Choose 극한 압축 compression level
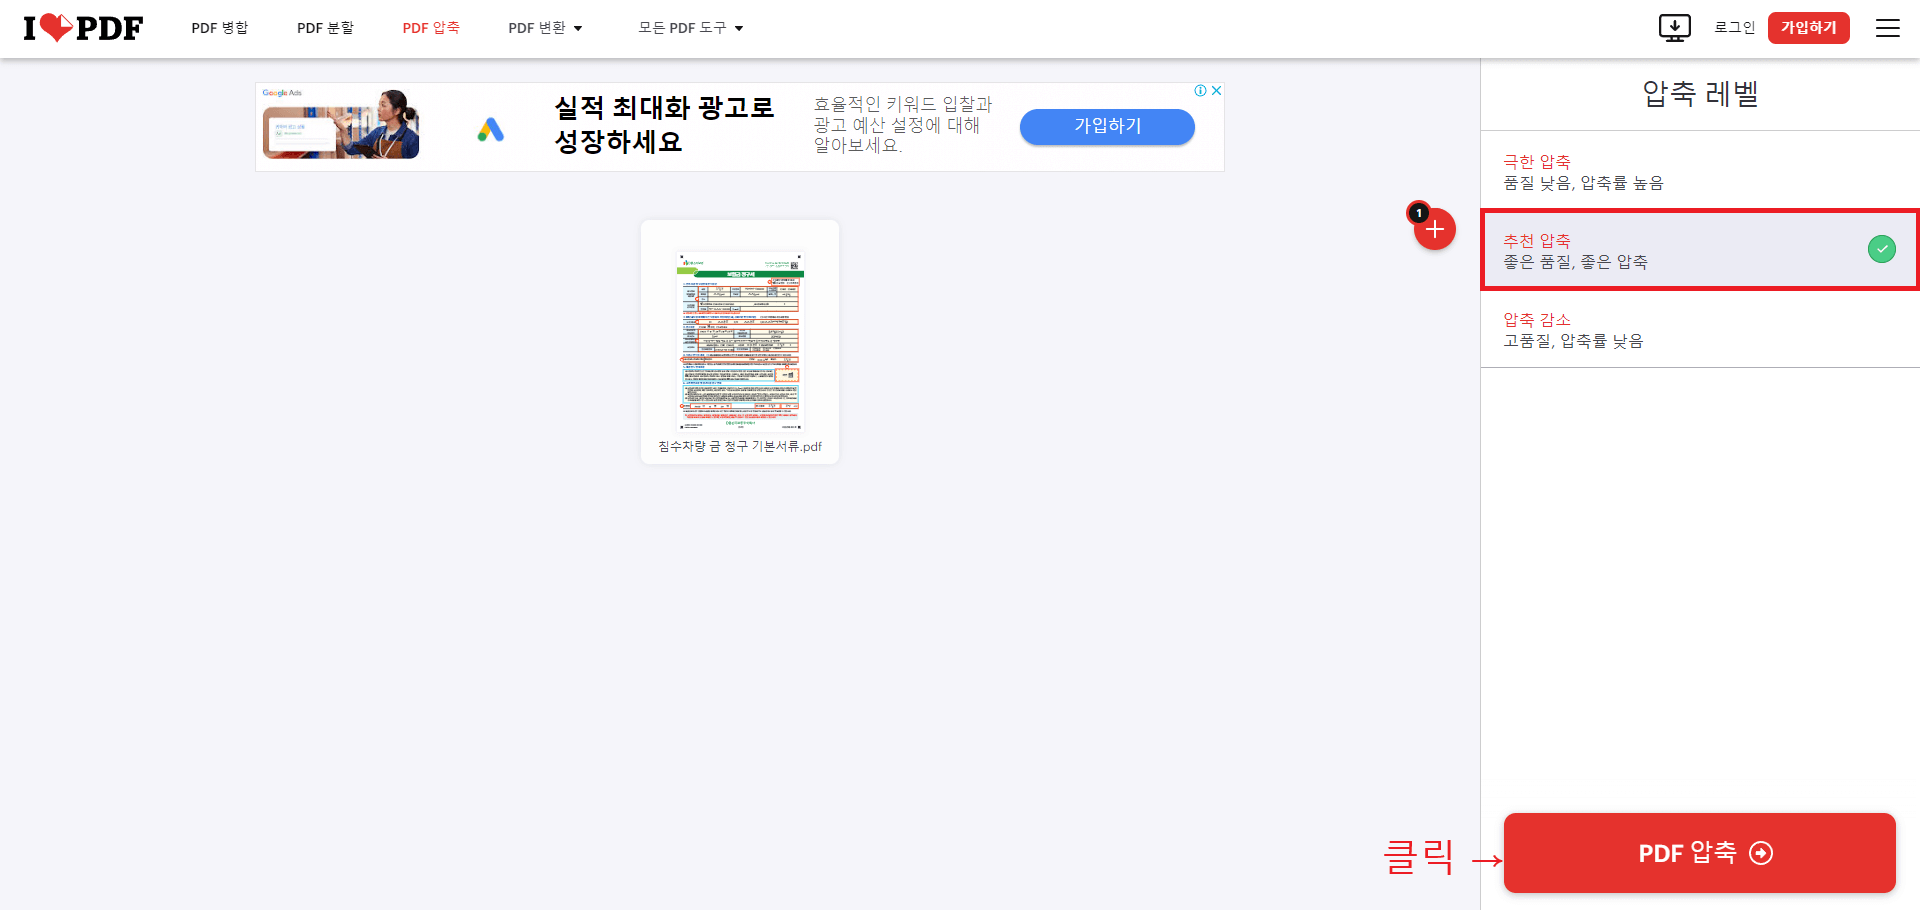 point(1700,171)
